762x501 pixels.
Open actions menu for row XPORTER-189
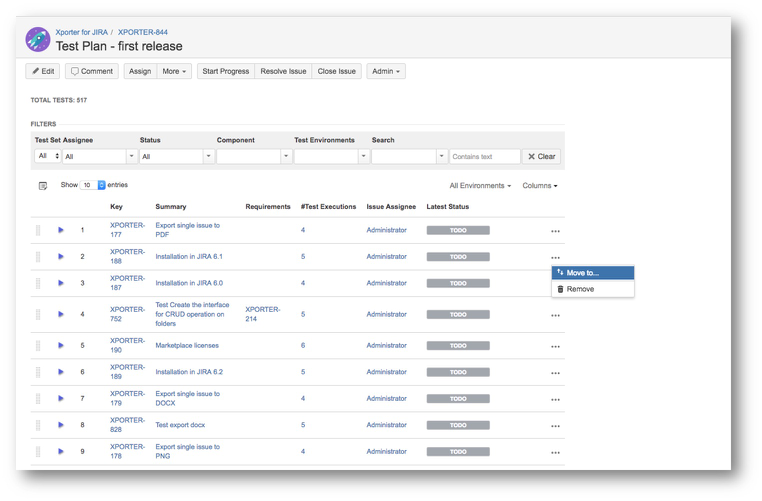tap(555, 373)
